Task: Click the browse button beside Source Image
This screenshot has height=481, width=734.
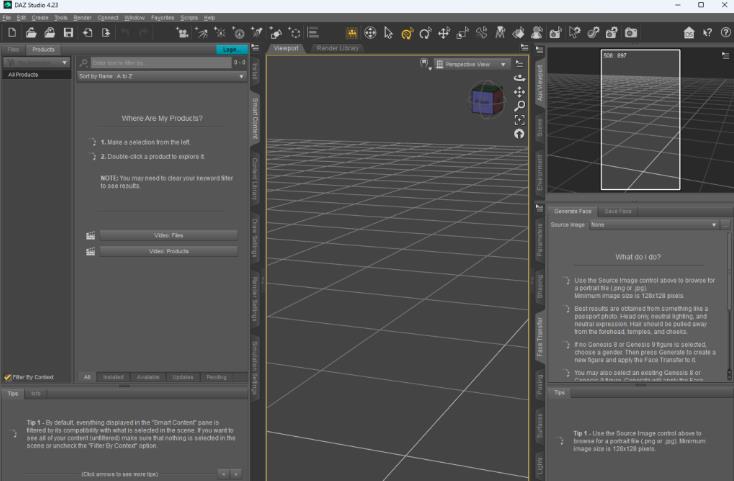Action: (x=726, y=225)
